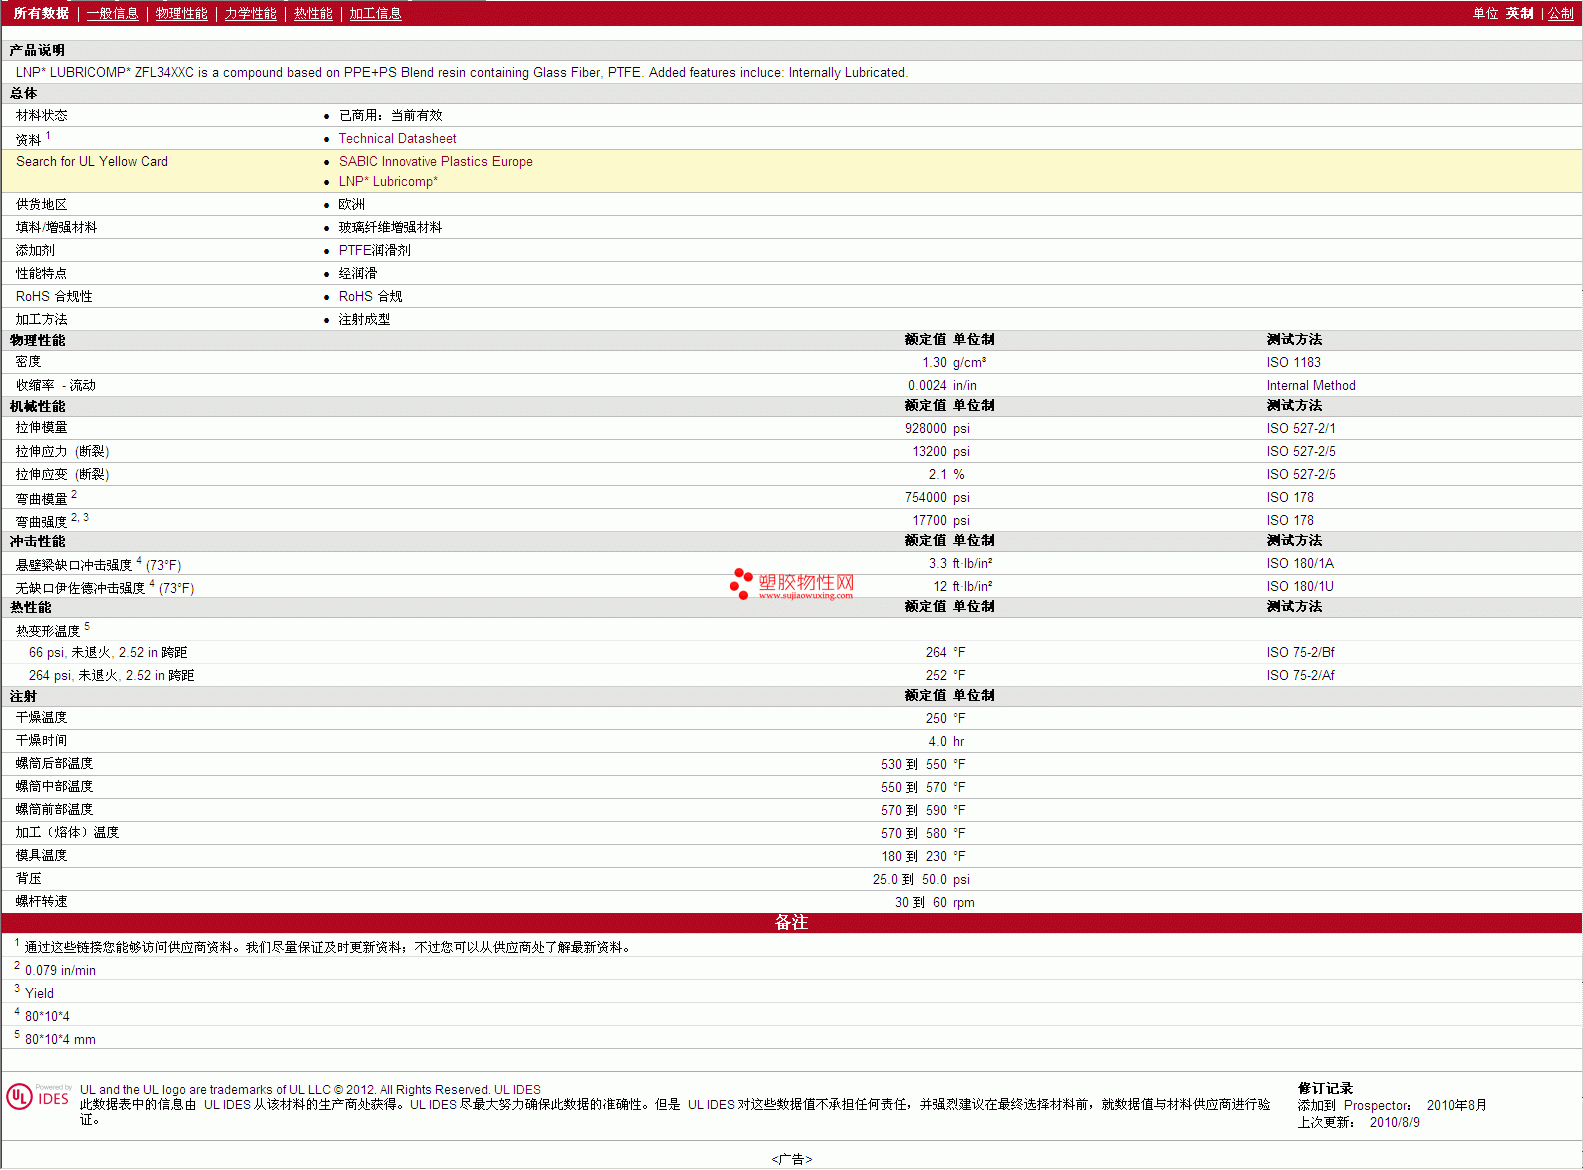Switch units to 公制
1583x1170 pixels.
coord(1561,13)
